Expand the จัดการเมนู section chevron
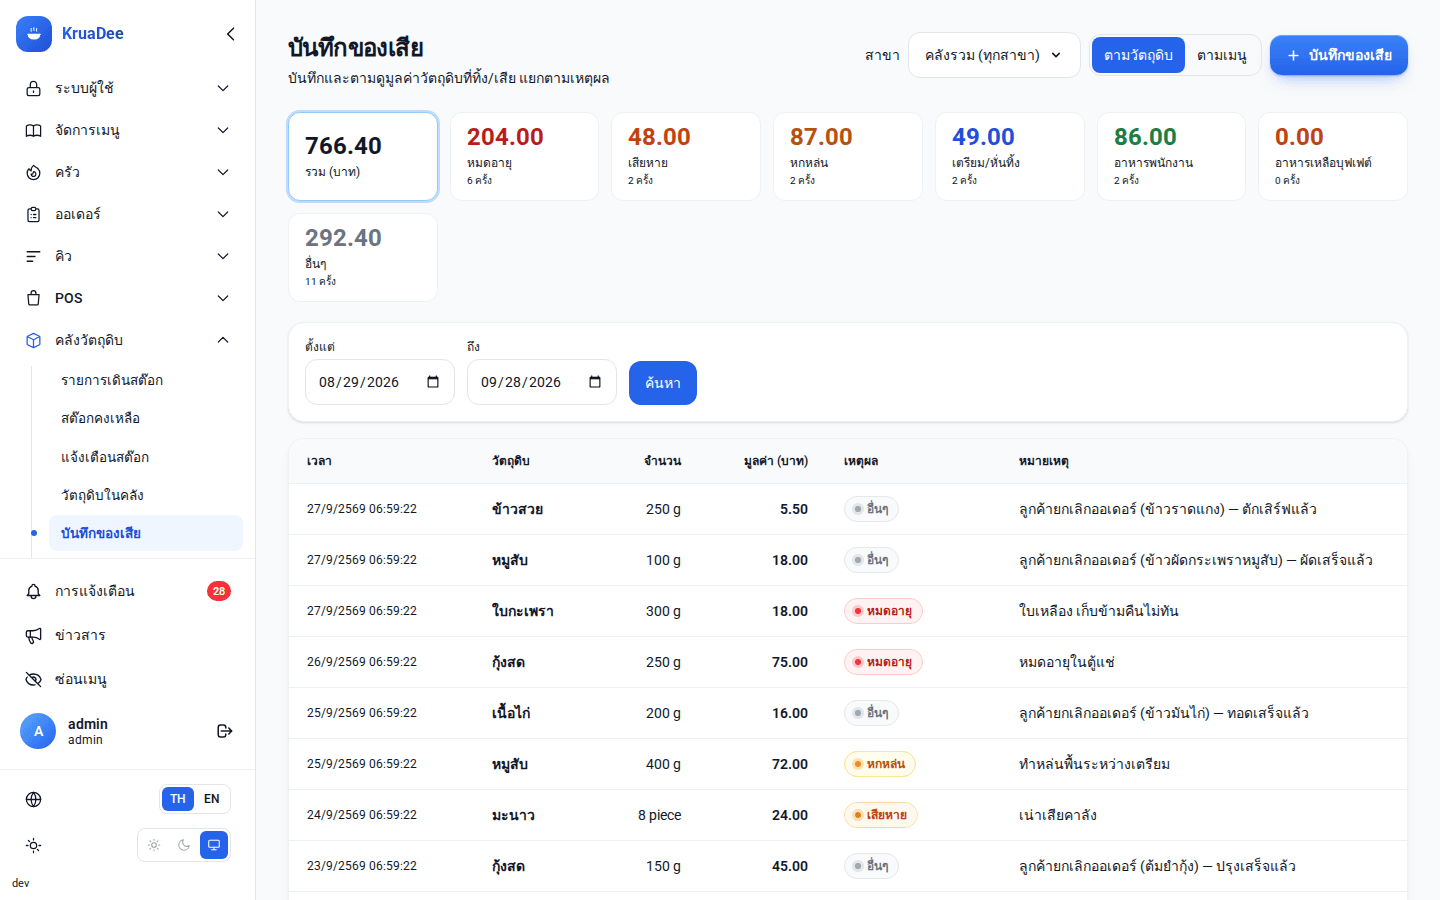The image size is (1440, 900). point(223,130)
